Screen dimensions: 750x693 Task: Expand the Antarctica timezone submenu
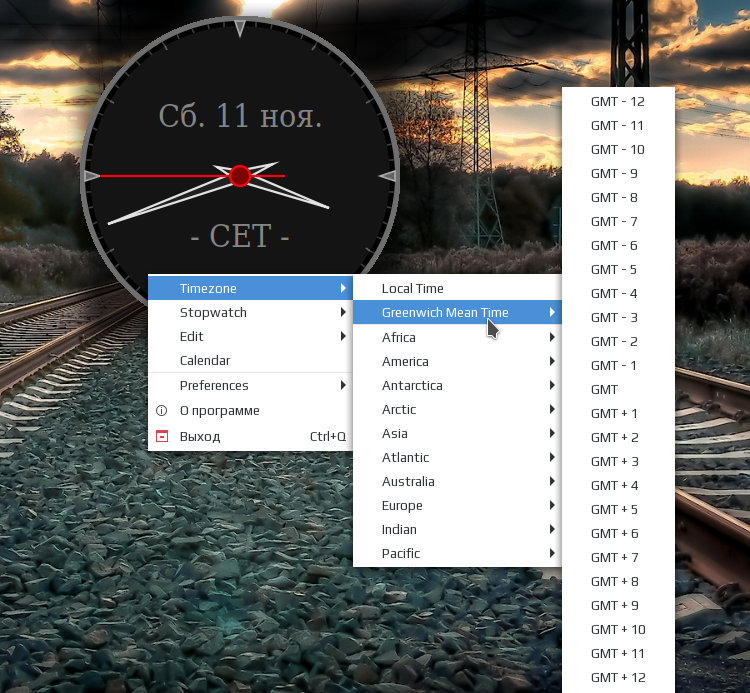tap(457, 385)
